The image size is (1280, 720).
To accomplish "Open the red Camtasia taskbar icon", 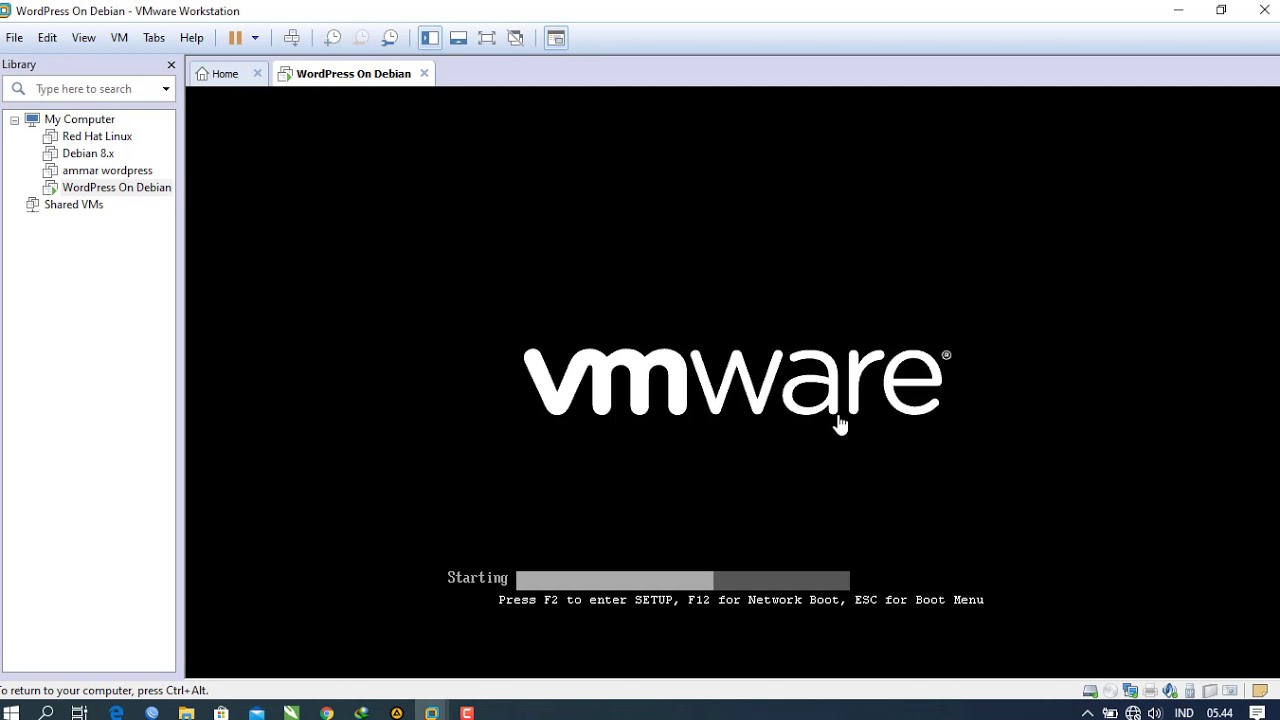I will tap(466, 713).
